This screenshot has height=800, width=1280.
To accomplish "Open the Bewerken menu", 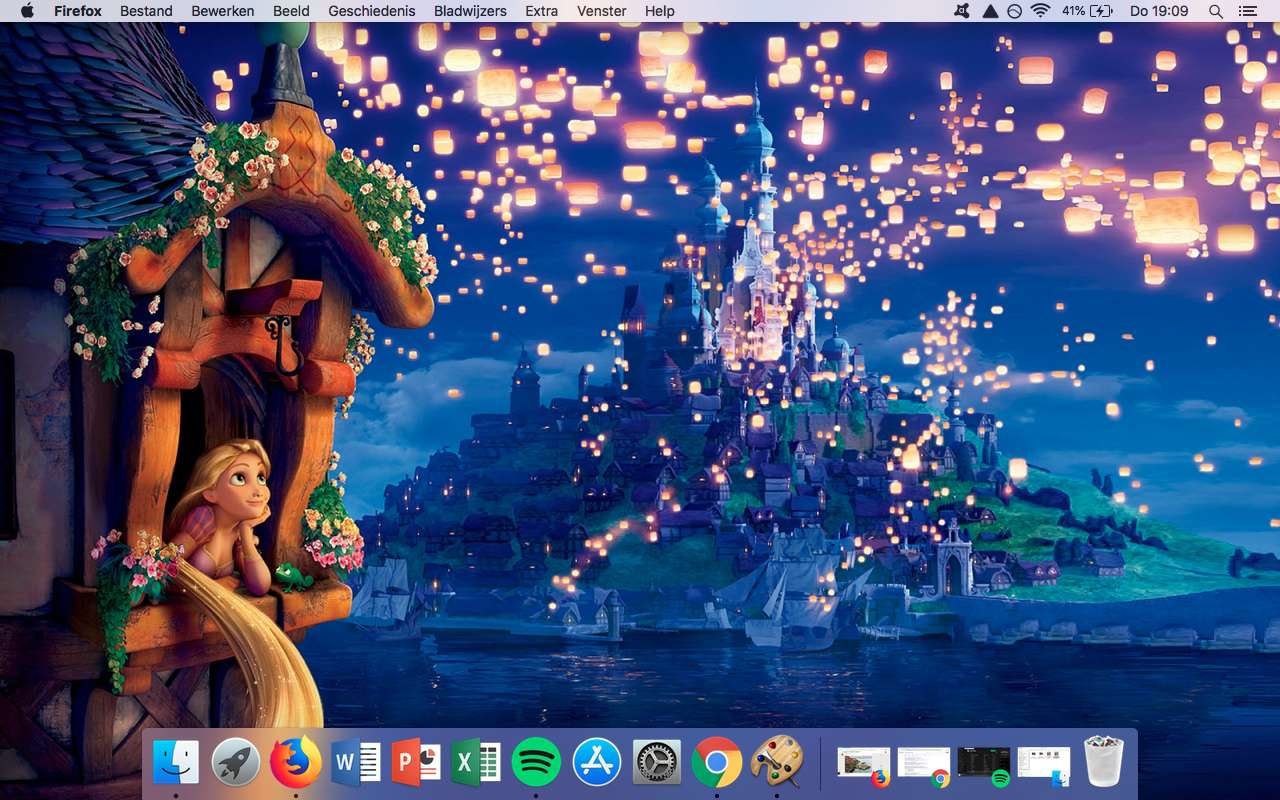I will [223, 11].
